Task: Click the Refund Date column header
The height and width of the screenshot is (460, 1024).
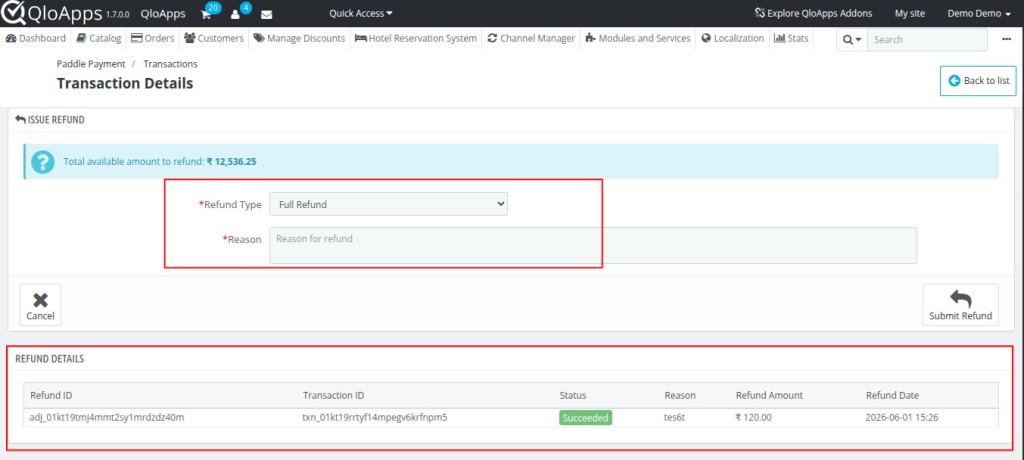Action: 892,395
